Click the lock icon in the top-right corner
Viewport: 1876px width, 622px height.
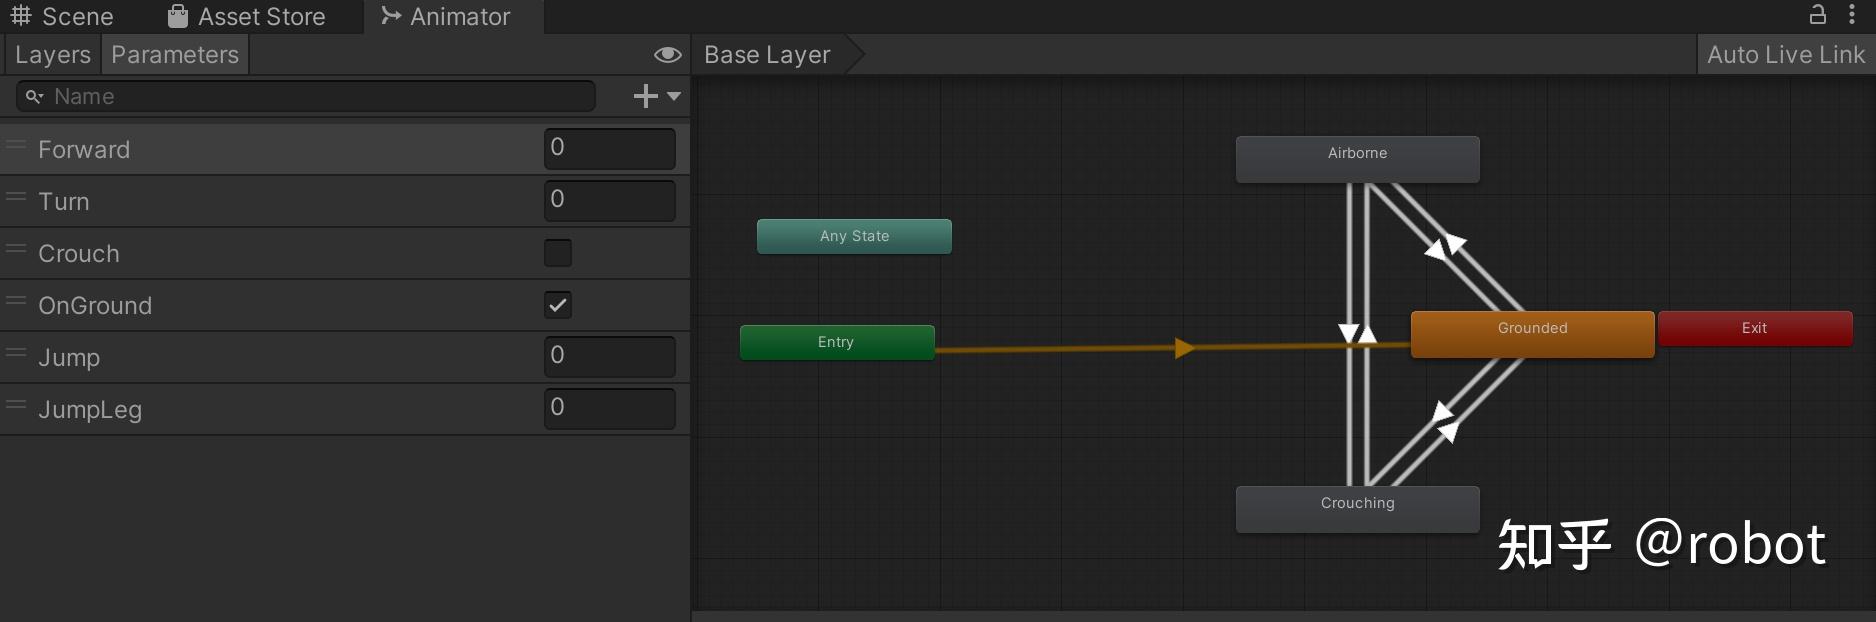click(1817, 15)
